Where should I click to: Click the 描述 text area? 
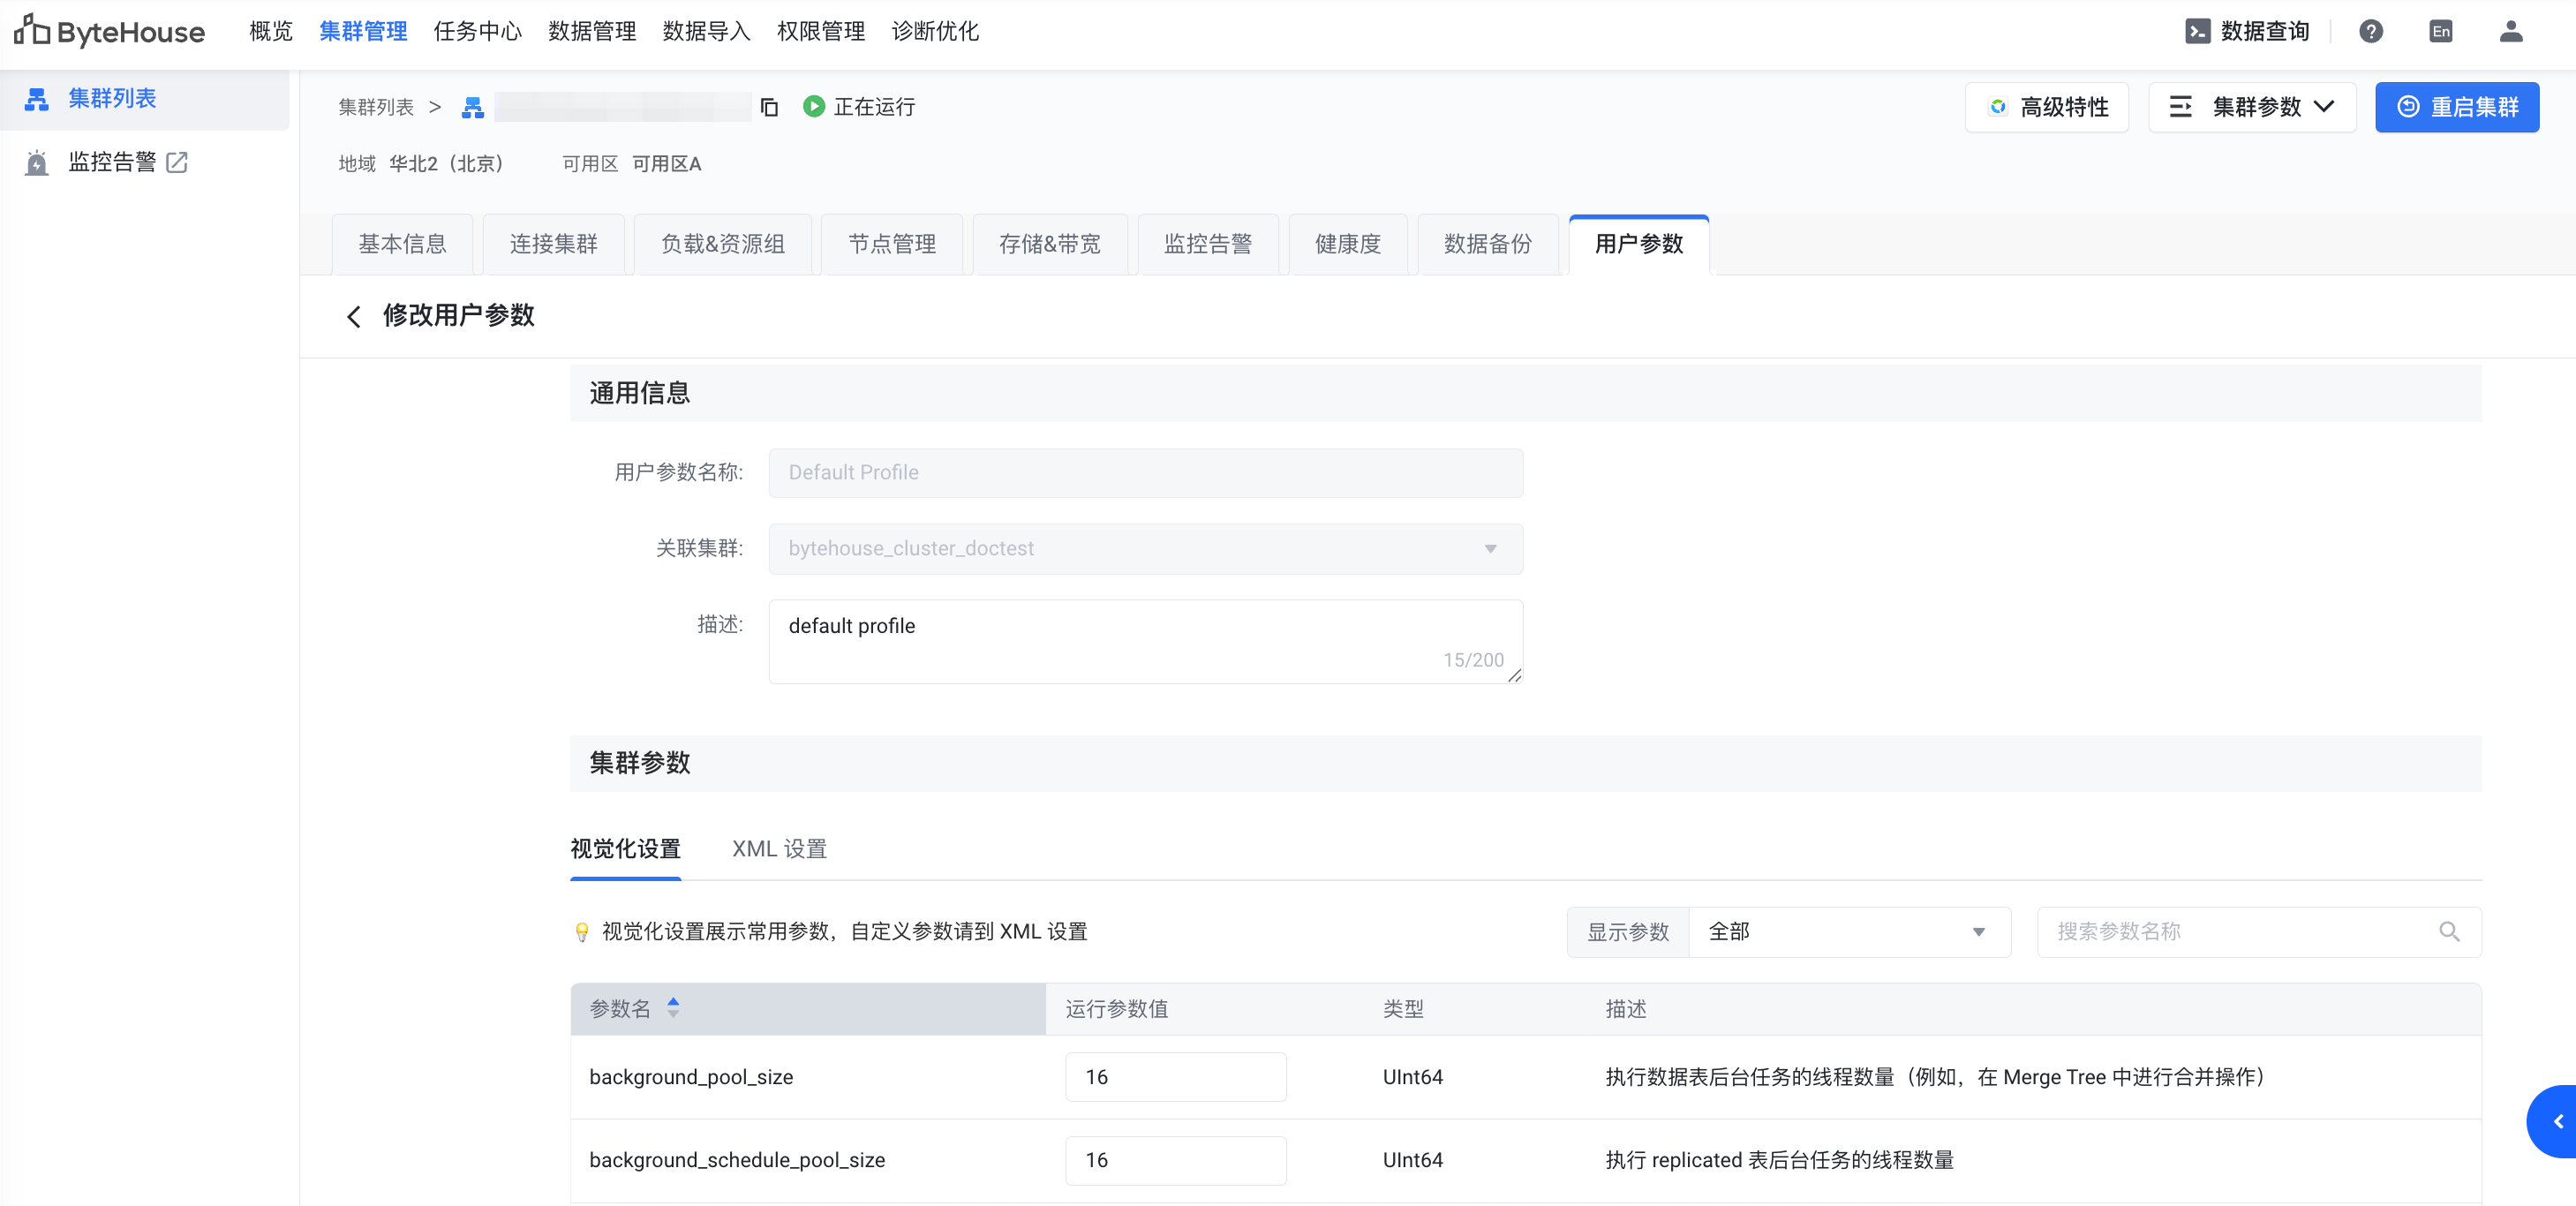(x=1145, y=640)
